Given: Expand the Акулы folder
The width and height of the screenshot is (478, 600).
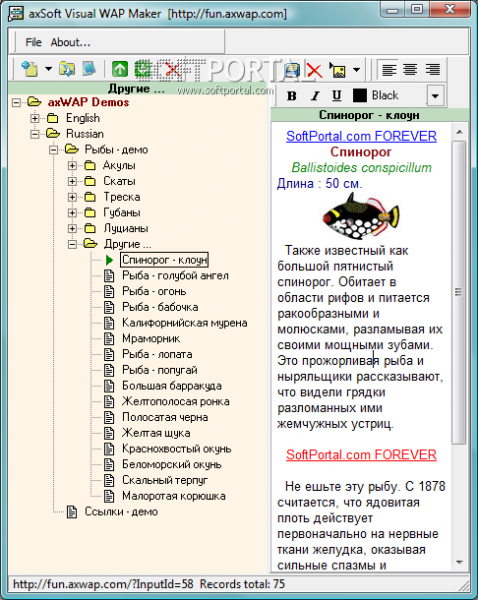Looking at the screenshot, I should point(72,165).
